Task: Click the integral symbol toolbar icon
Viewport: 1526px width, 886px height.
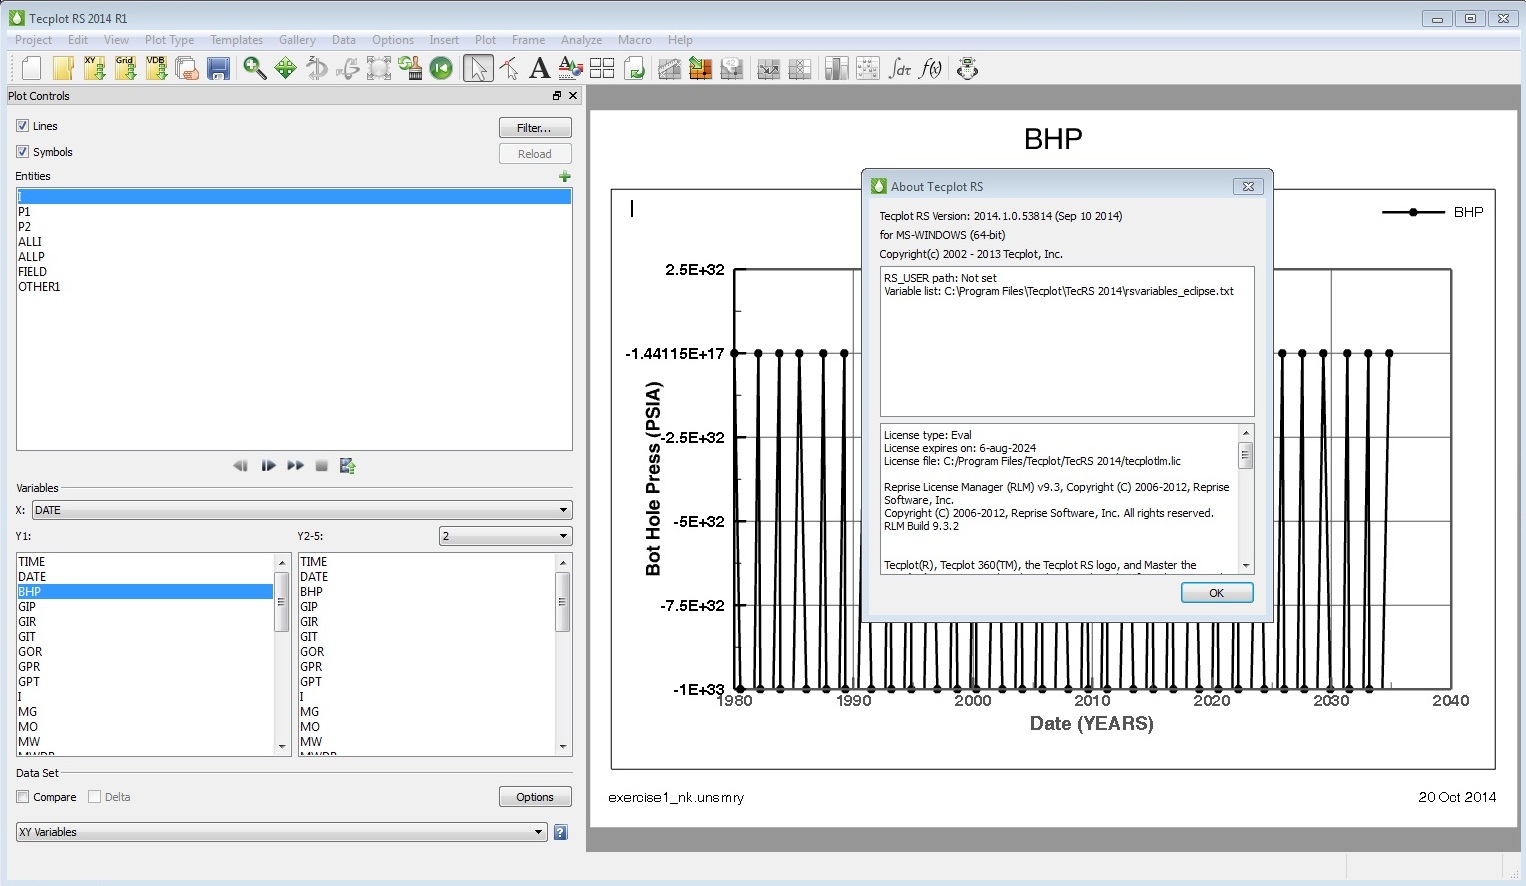Action: [900, 68]
